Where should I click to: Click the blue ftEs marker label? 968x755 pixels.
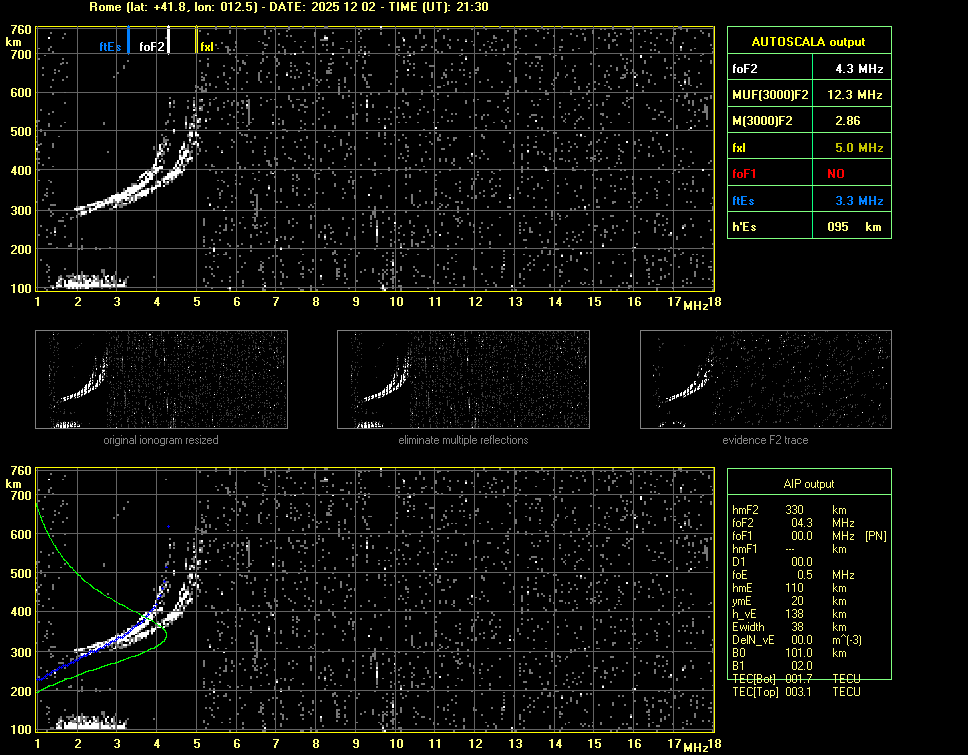tap(110, 47)
